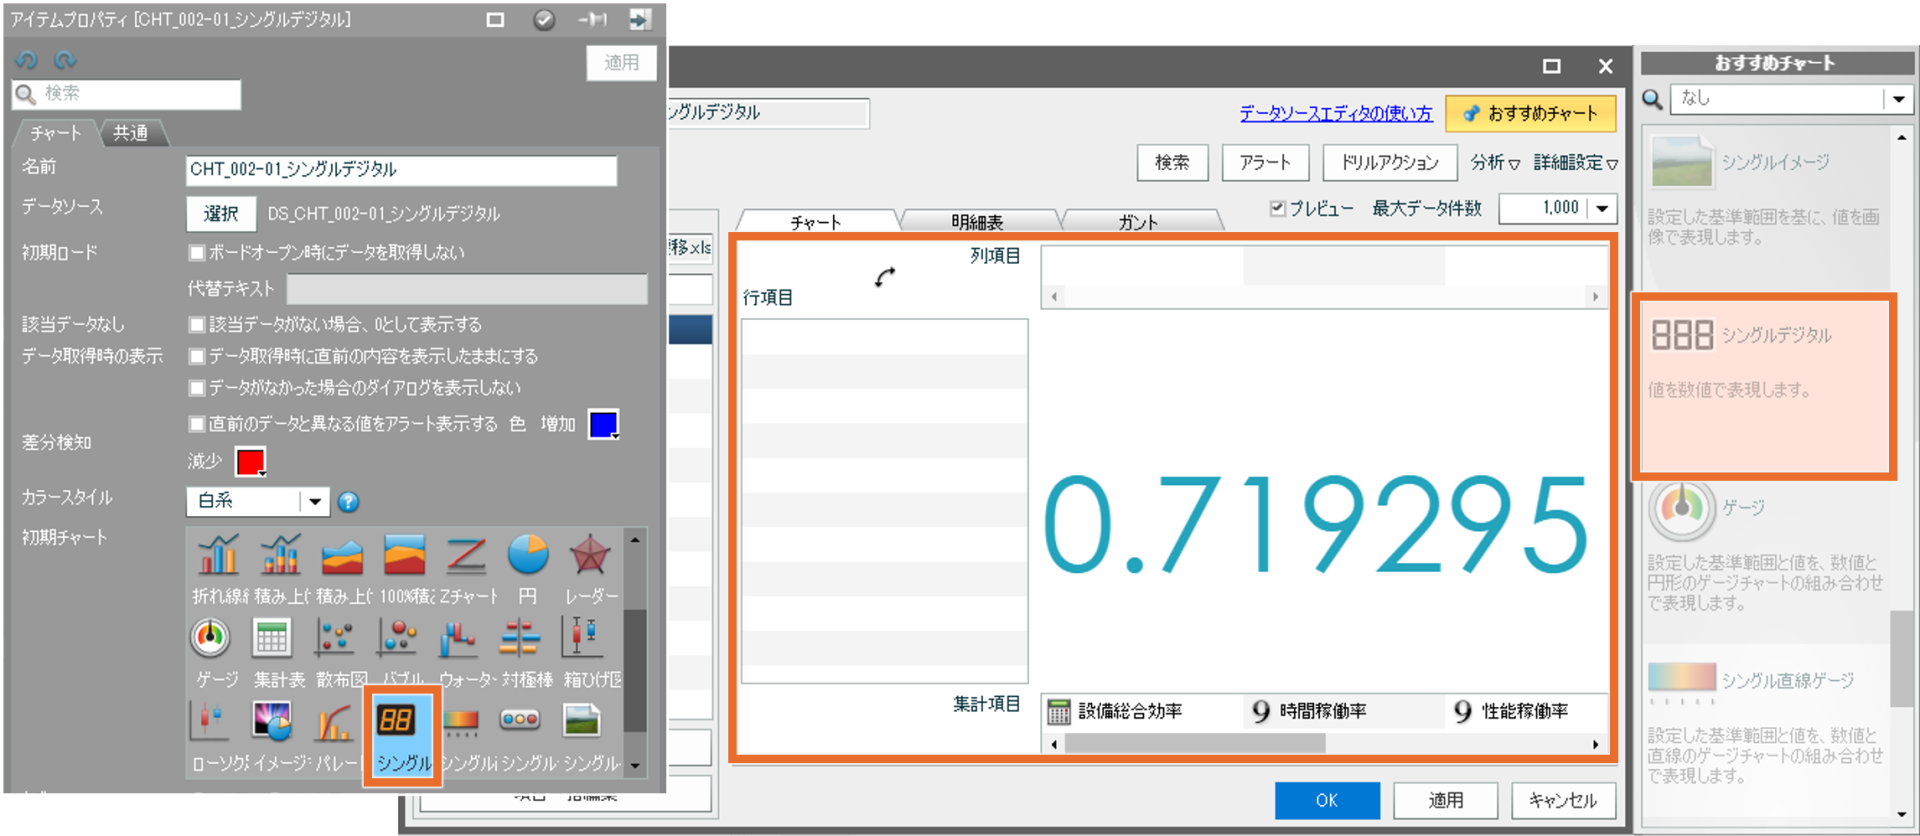Viewport: 1920px width, 836px height.
Task: Switch to the ガント tab
Action: point(1138,221)
